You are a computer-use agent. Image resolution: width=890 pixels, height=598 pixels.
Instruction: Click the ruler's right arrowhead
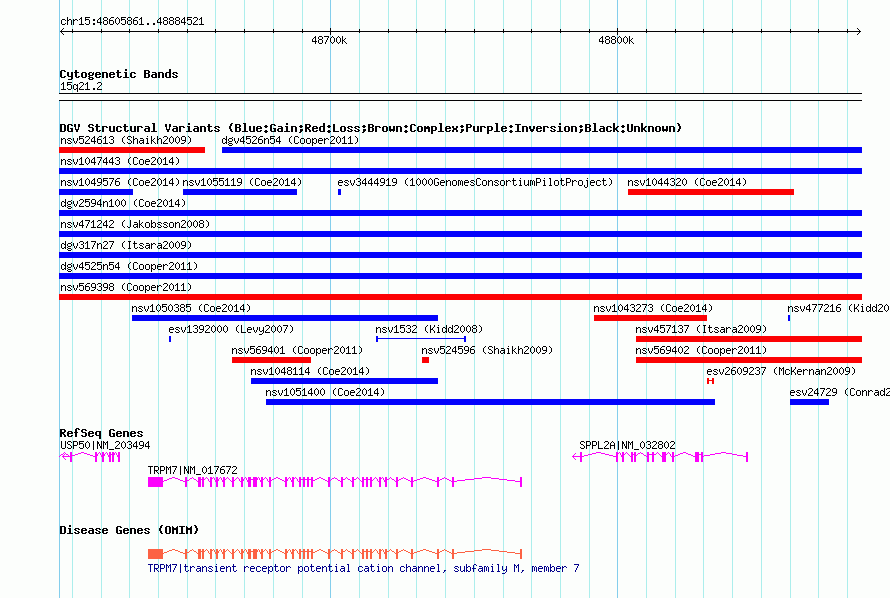858,32
